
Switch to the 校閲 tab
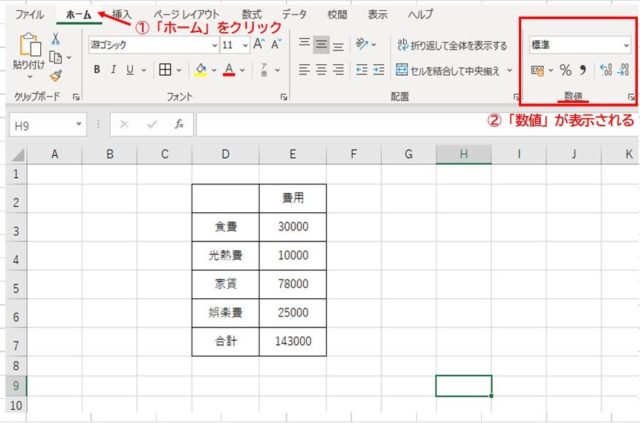click(x=337, y=14)
